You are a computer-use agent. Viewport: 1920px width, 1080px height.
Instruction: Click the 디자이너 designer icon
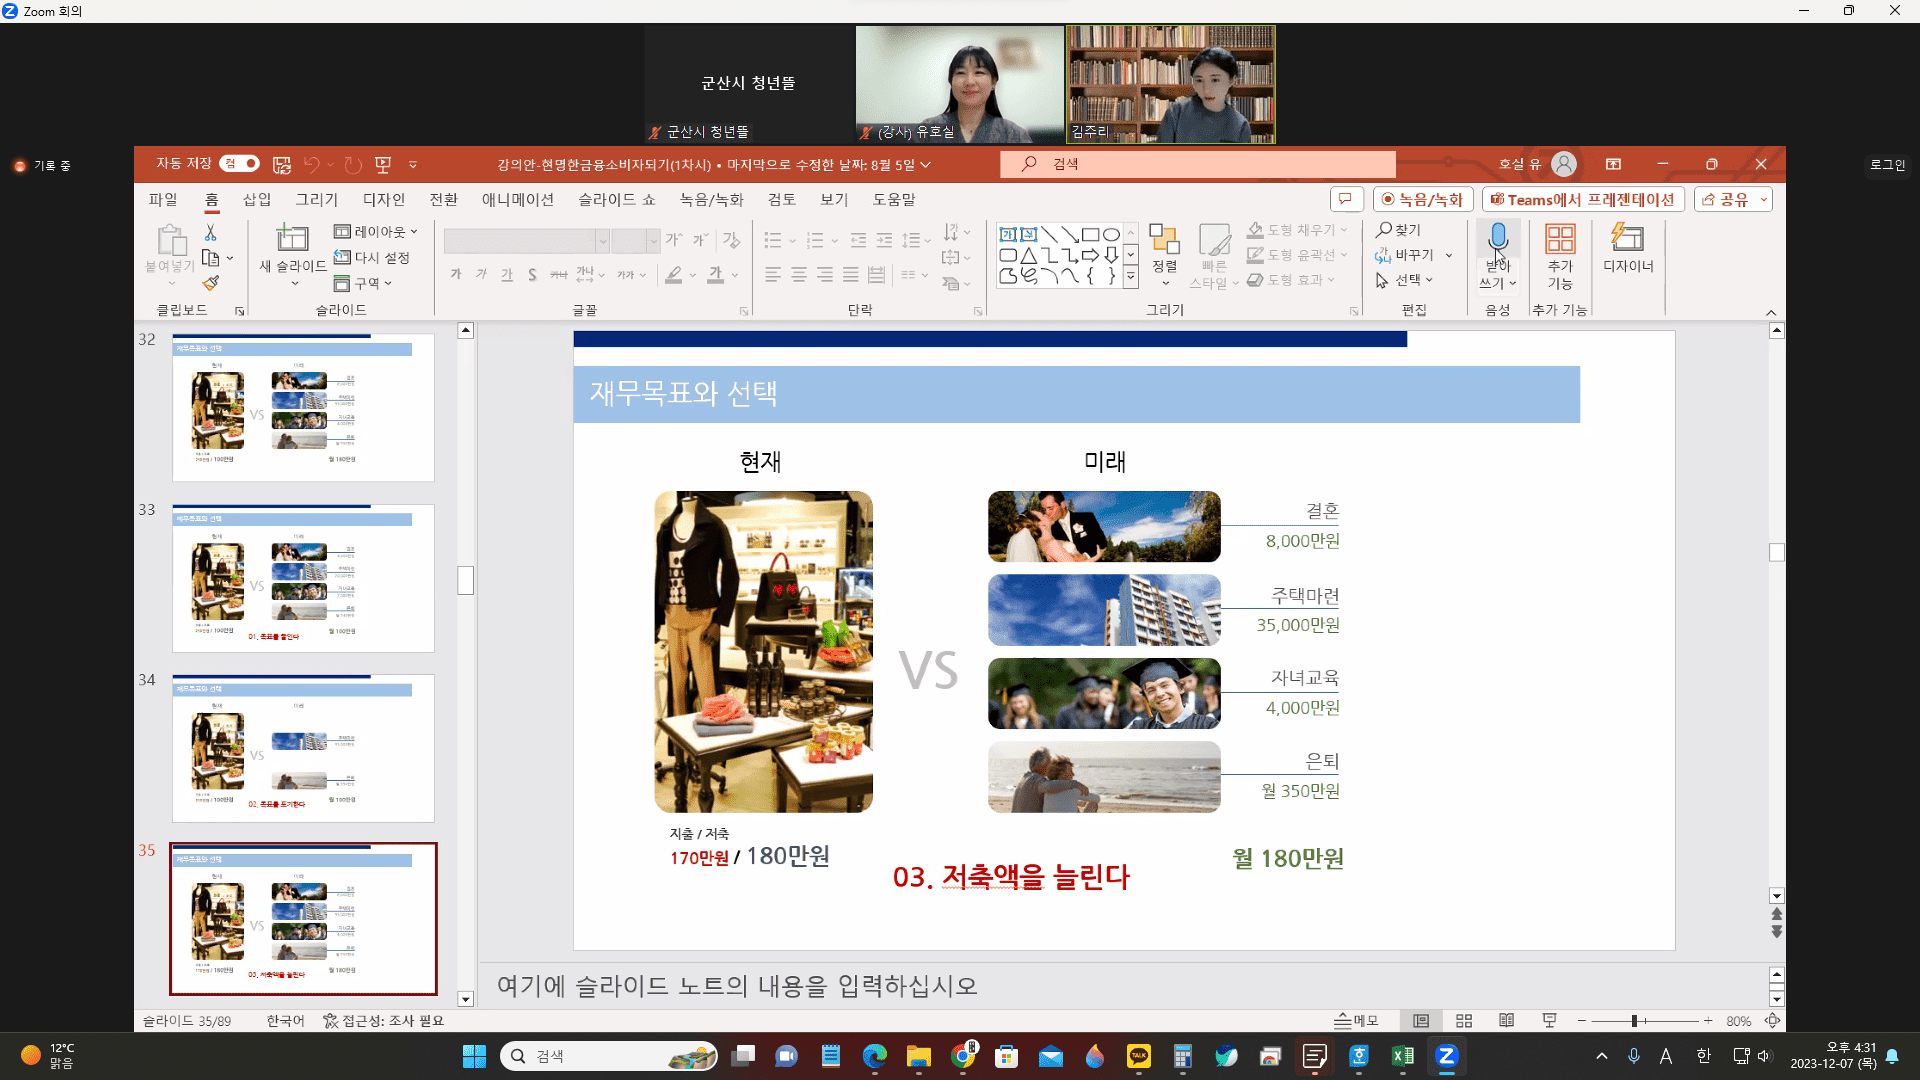pyautogui.click(x=1628, y=238)
